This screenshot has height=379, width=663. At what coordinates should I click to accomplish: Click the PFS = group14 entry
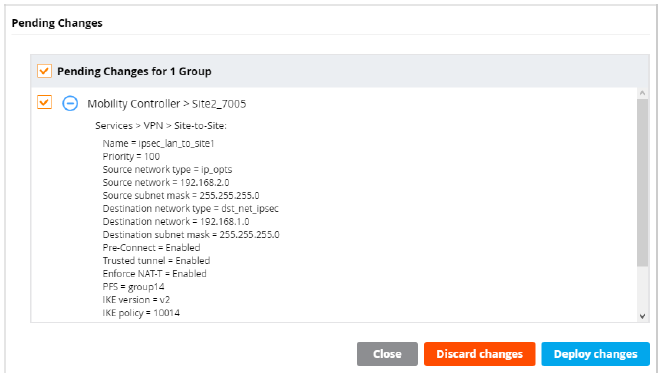point(133,287)
